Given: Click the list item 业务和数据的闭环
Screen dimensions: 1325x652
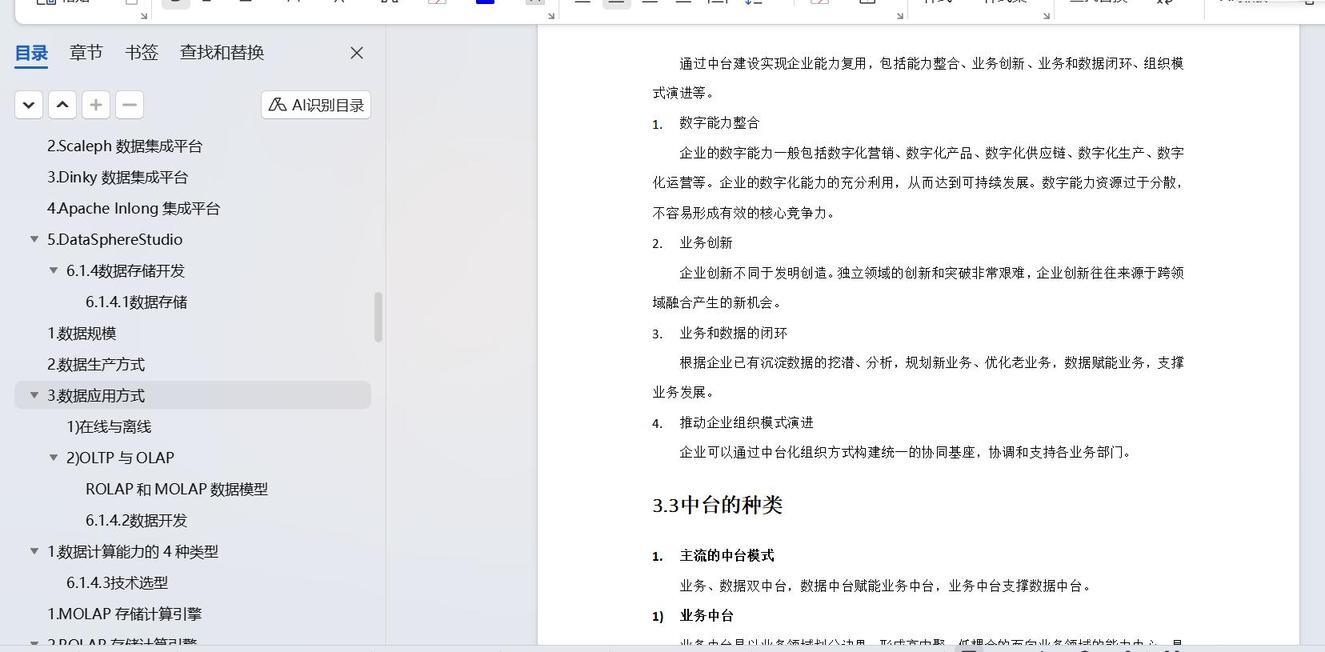Looking at the screenshot, I should pos(734,333).
